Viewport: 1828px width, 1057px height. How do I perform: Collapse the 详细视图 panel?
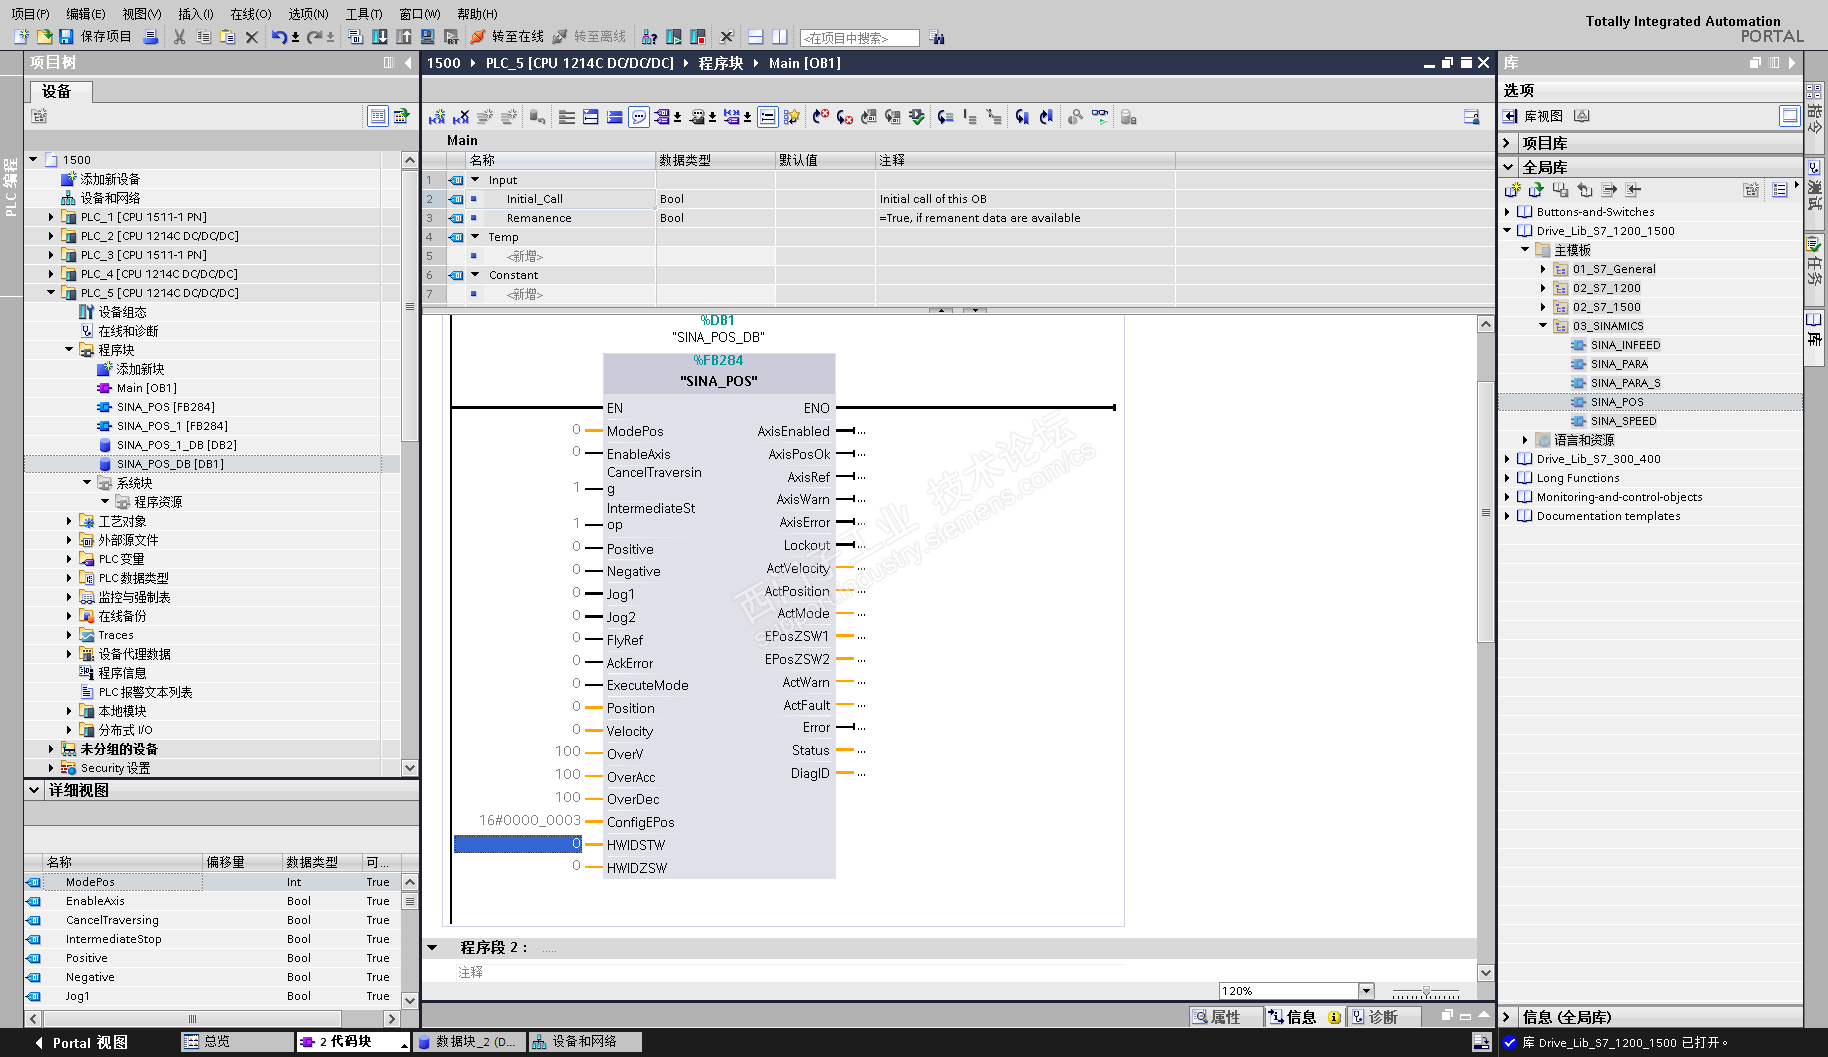[34, 790]
